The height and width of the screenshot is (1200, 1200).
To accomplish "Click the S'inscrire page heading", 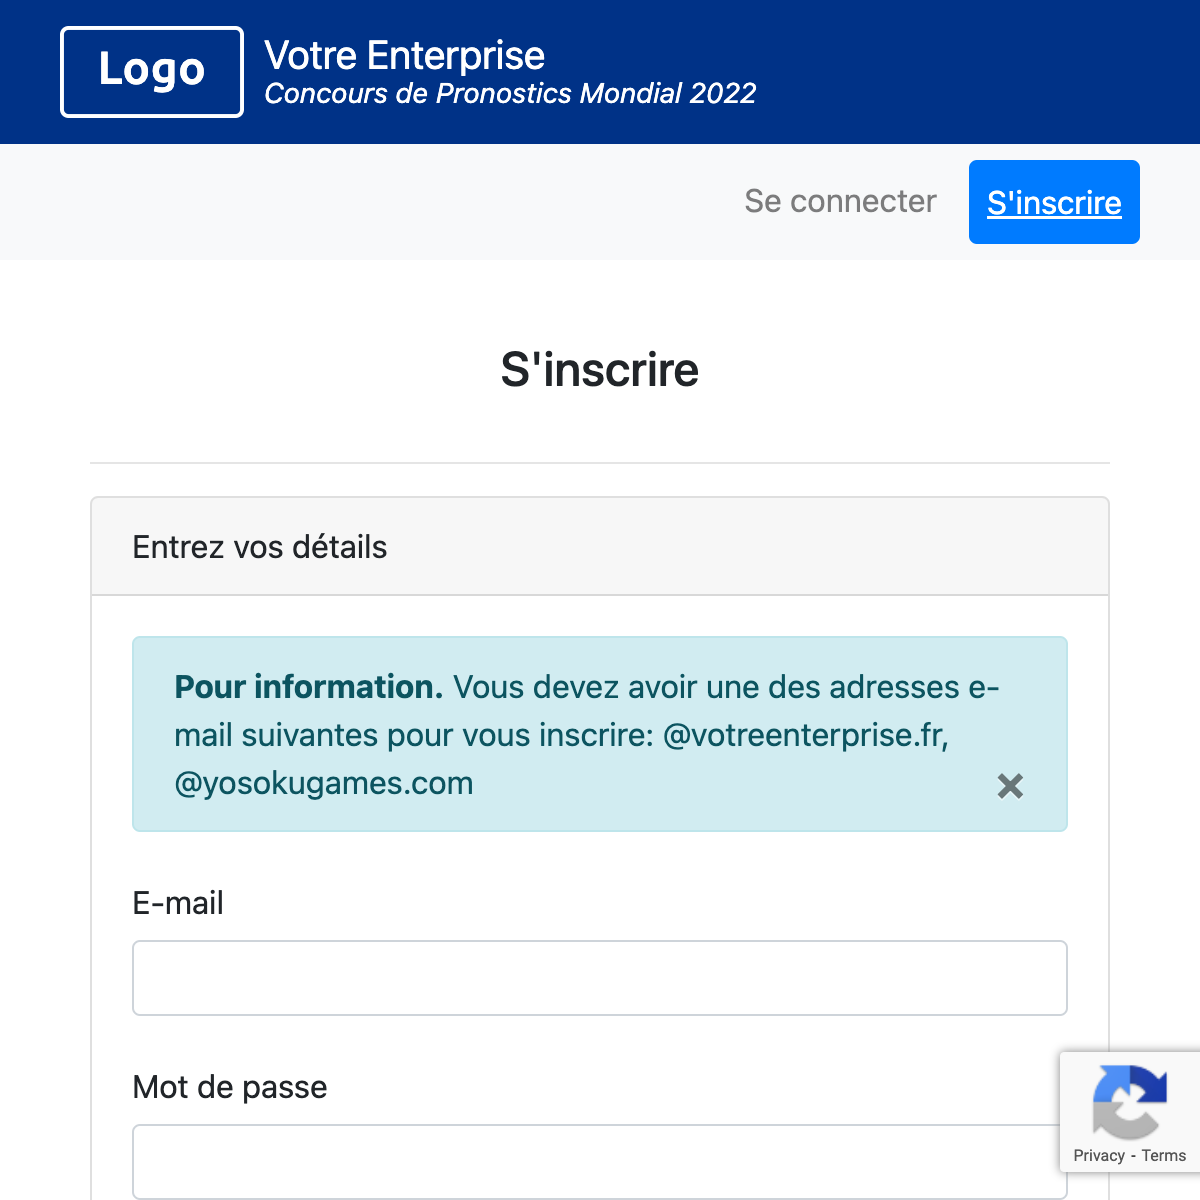I will point(600,370).
